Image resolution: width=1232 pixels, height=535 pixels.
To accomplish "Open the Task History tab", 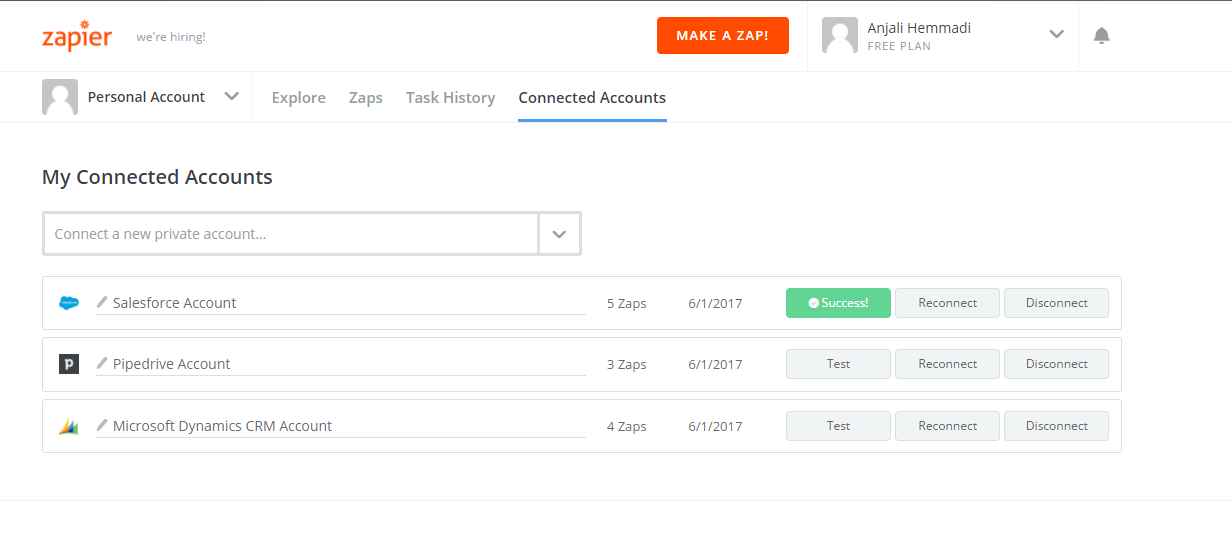I will click(x=451, y=98).
